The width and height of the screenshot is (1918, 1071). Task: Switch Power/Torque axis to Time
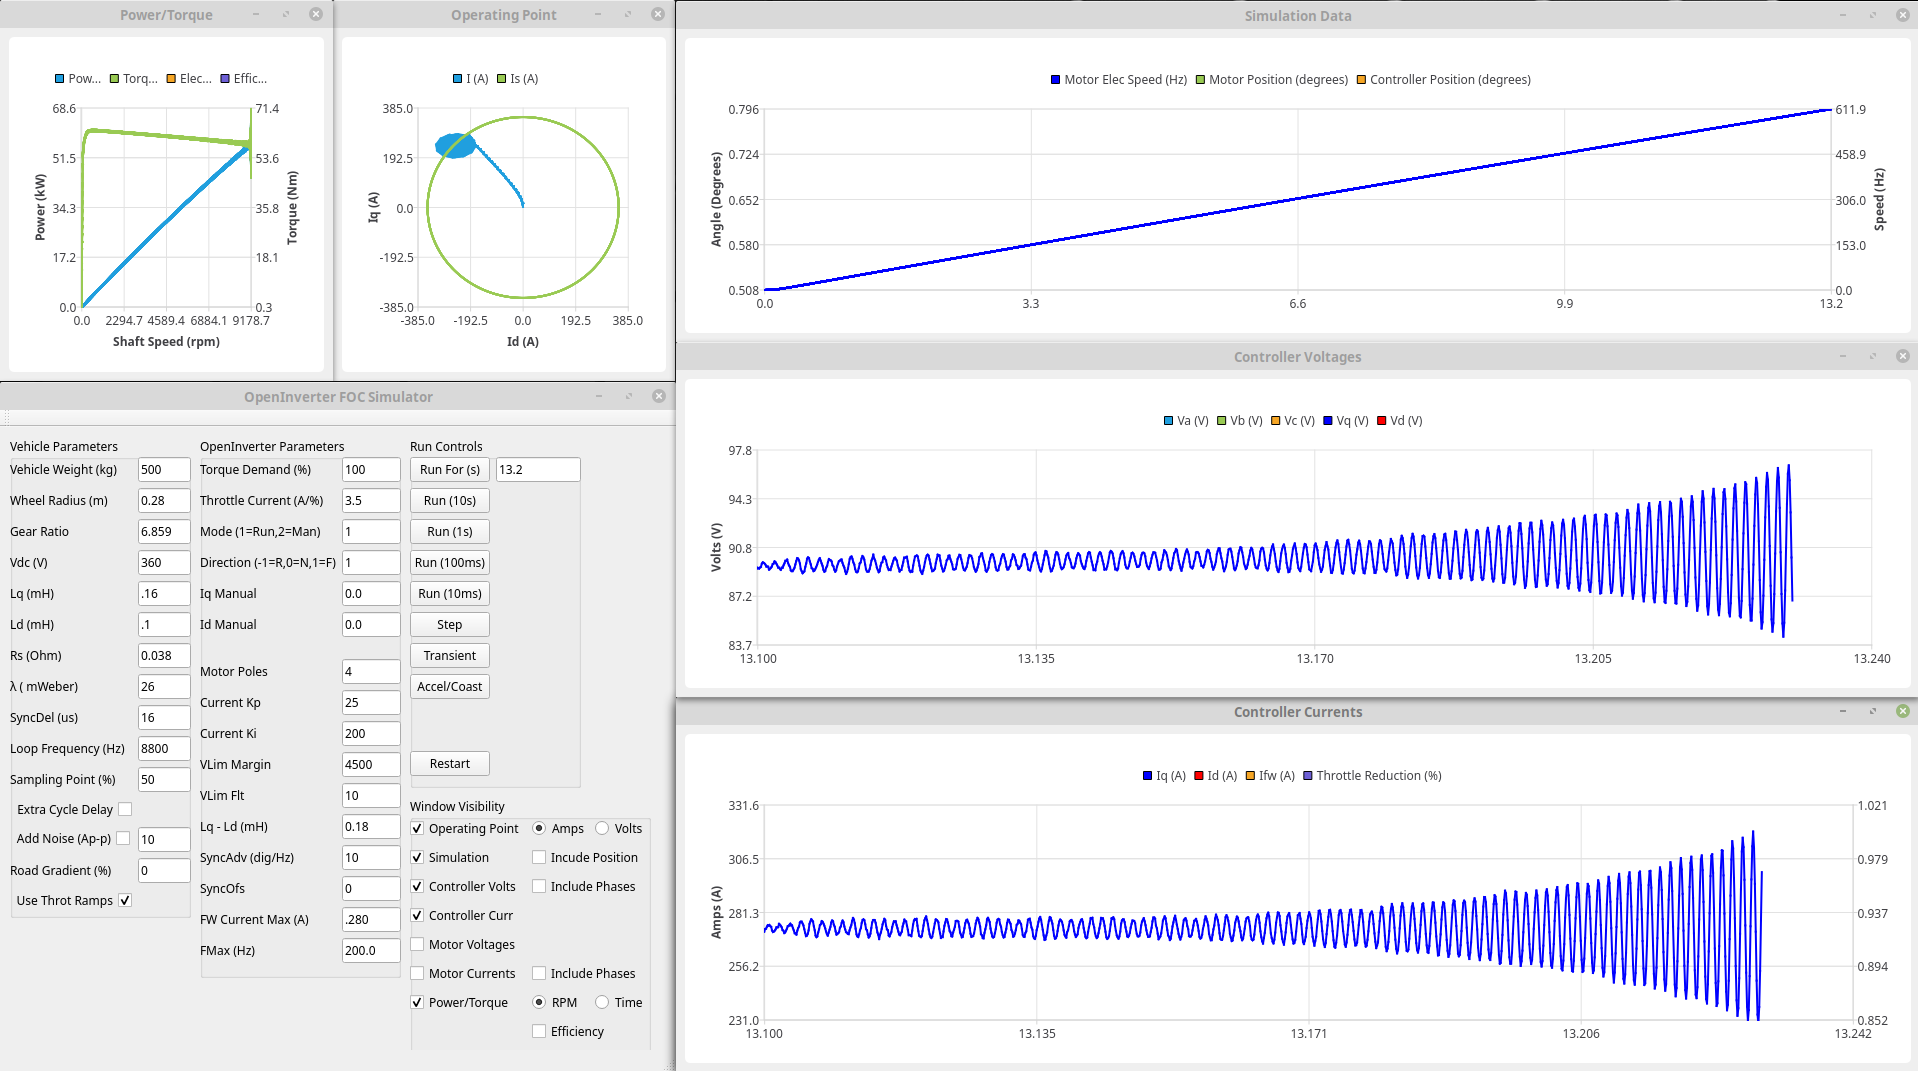click(602, 1002)
